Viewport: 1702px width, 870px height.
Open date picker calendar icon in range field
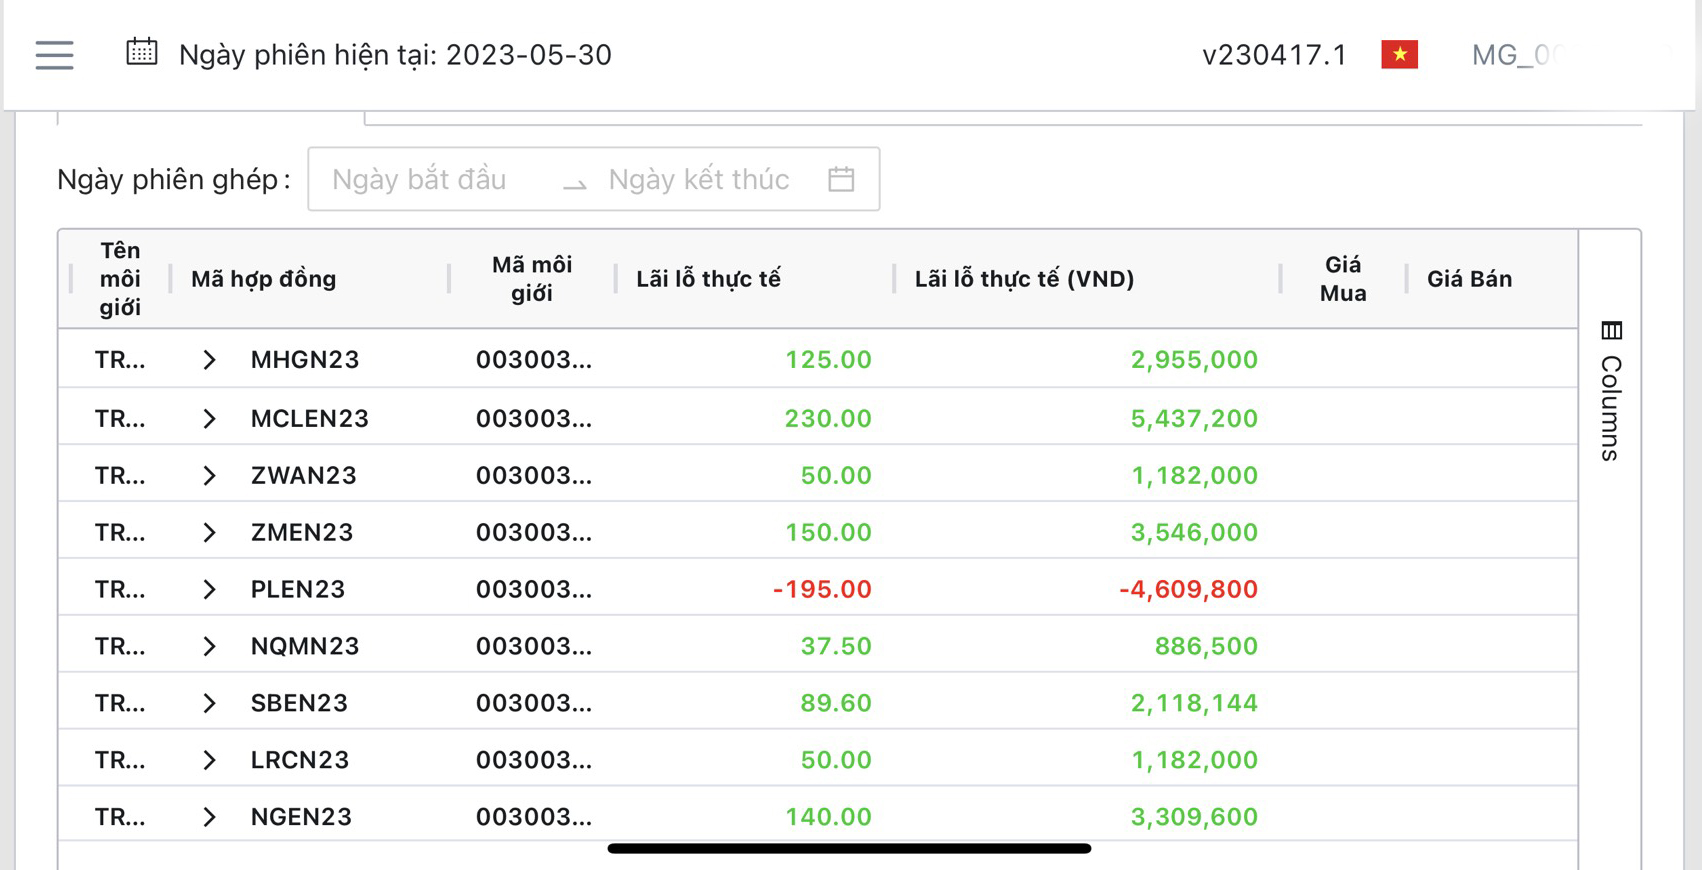point(841,179)
